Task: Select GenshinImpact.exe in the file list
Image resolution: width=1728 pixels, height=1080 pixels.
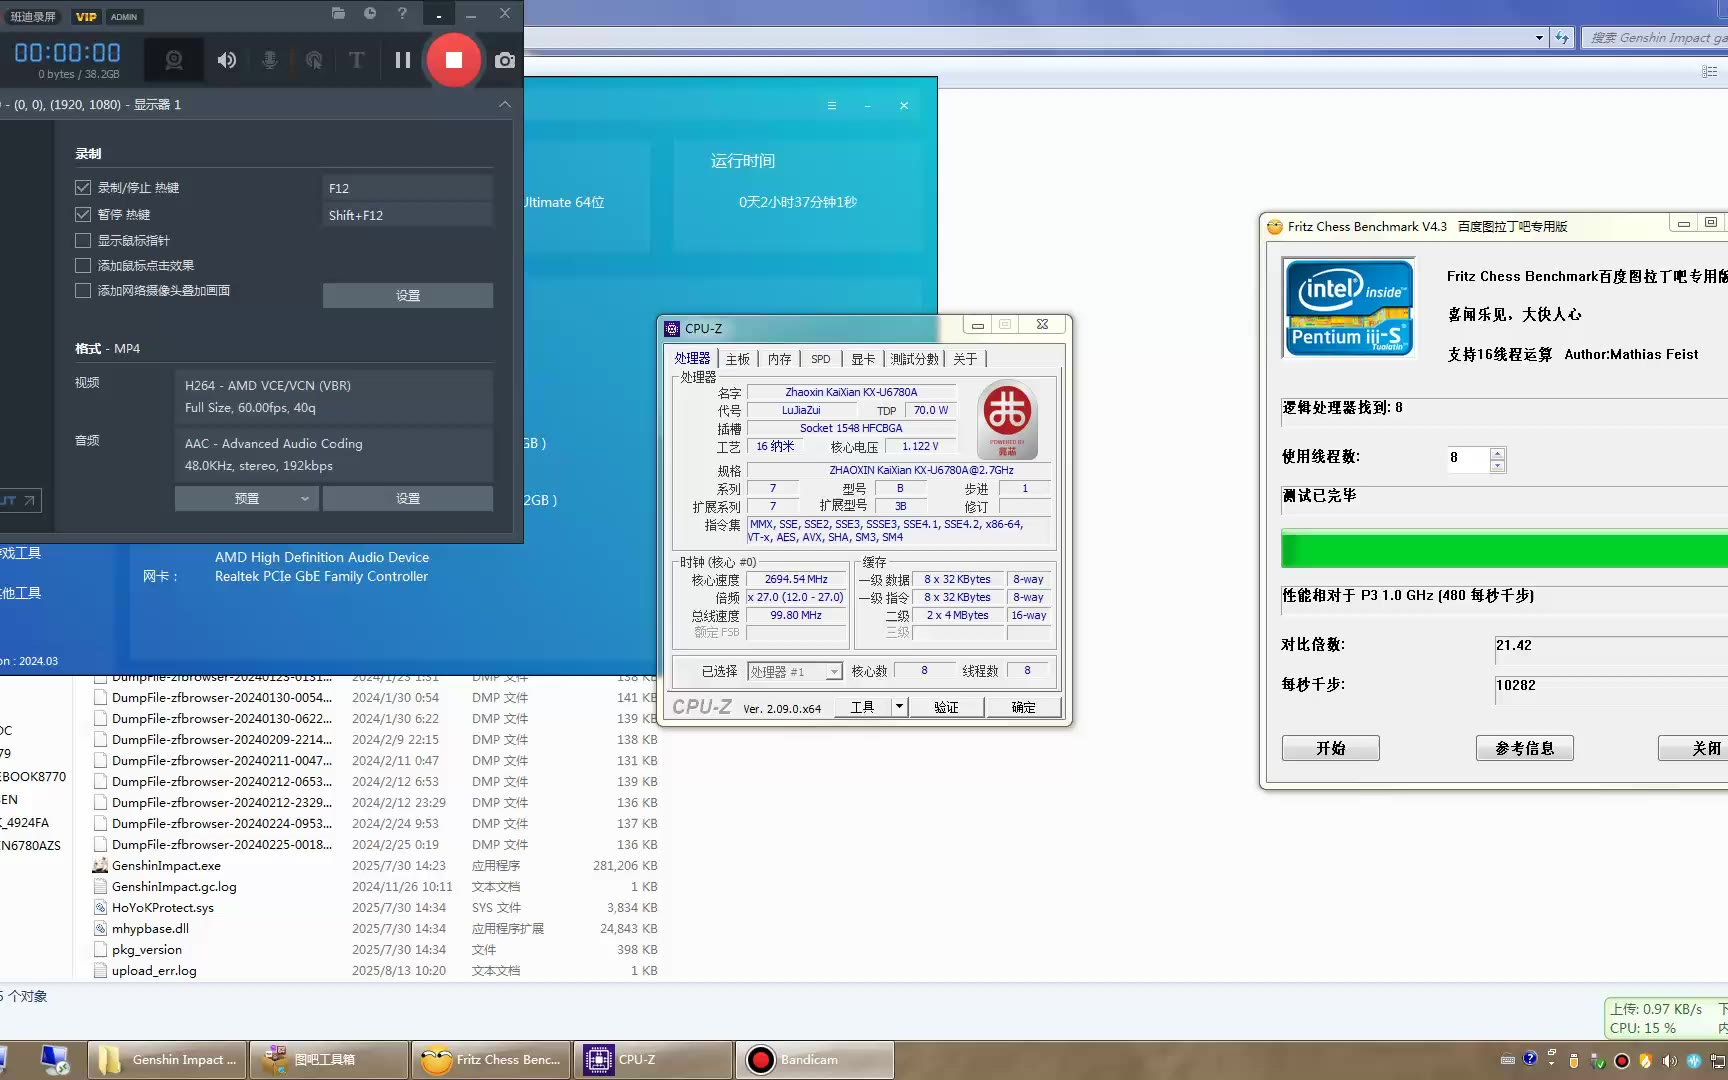Action: (166, 866)
